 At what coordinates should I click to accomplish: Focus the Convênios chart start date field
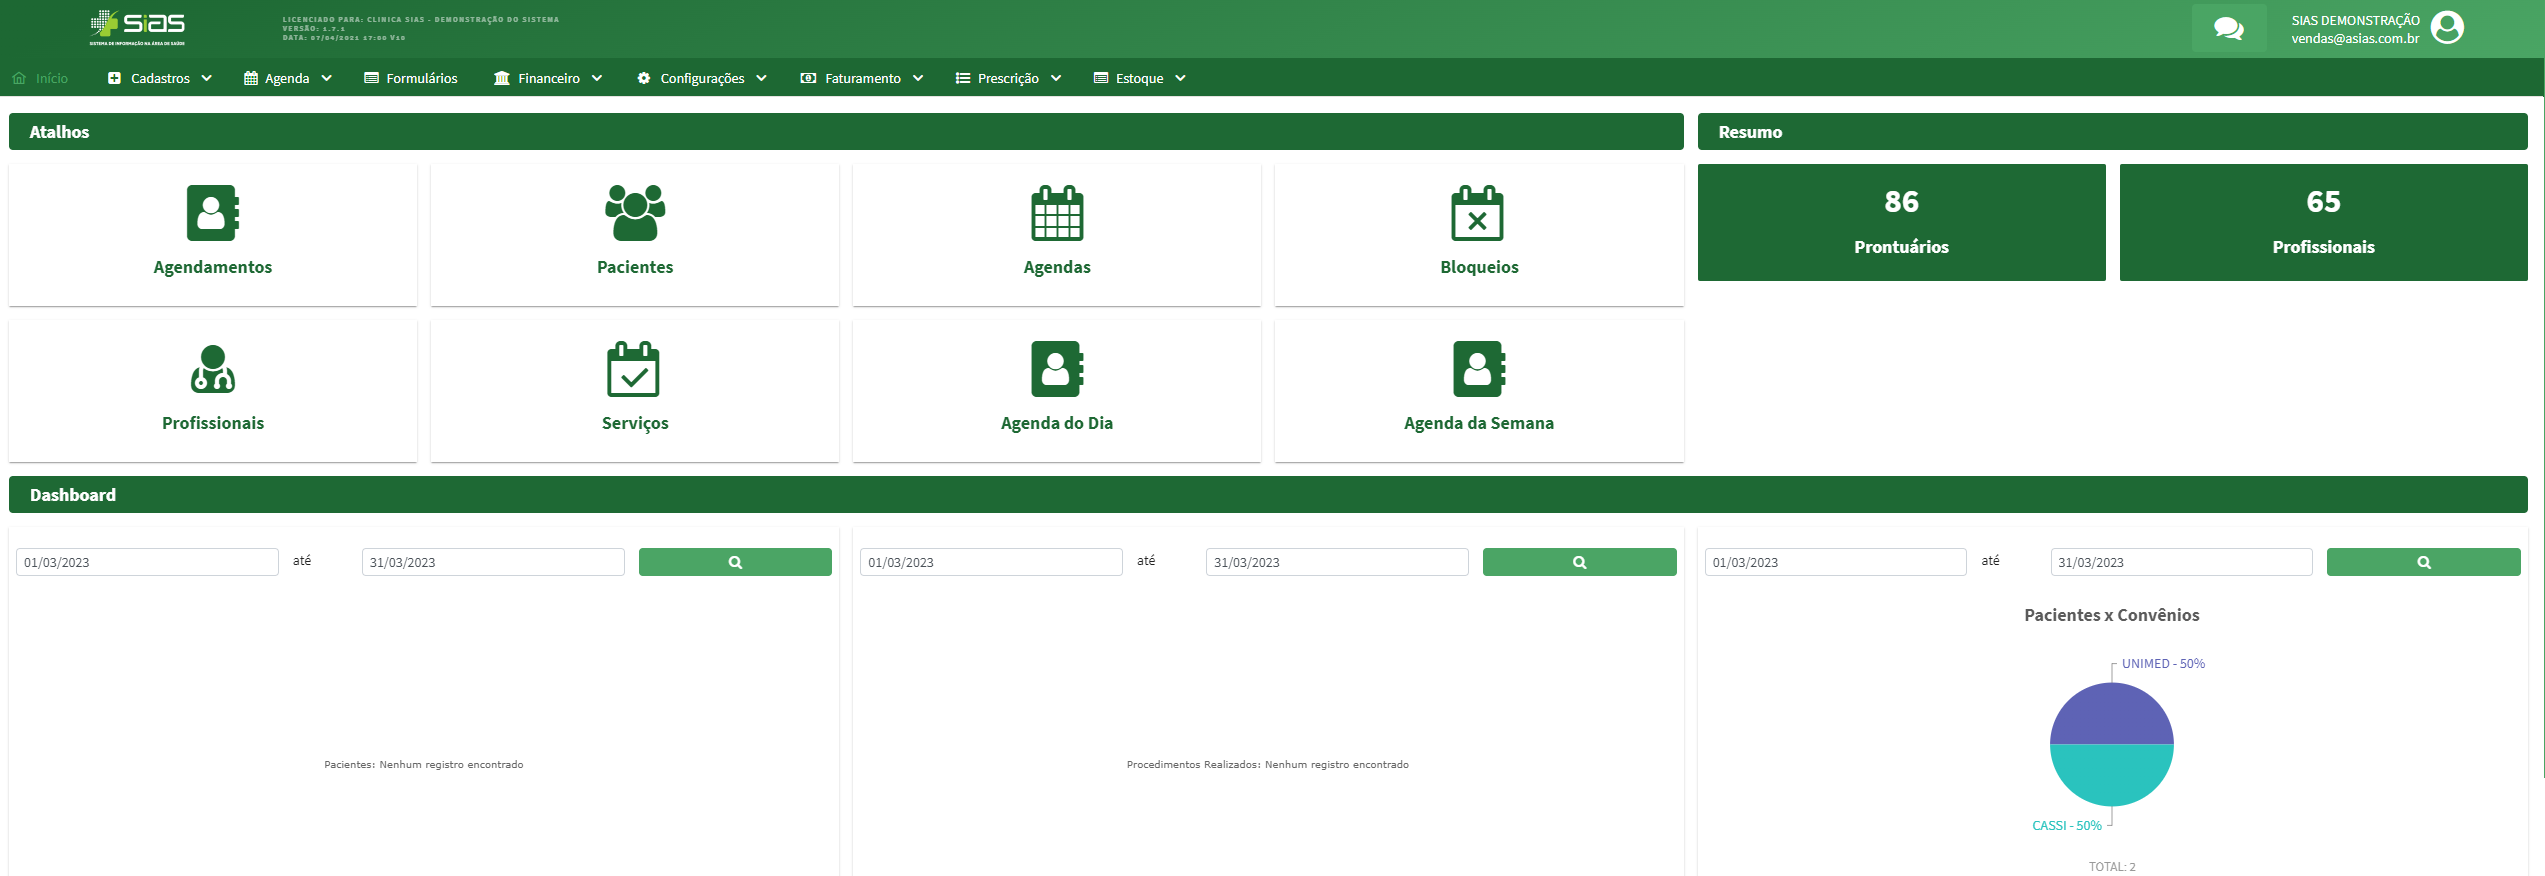pos(1836,562)
